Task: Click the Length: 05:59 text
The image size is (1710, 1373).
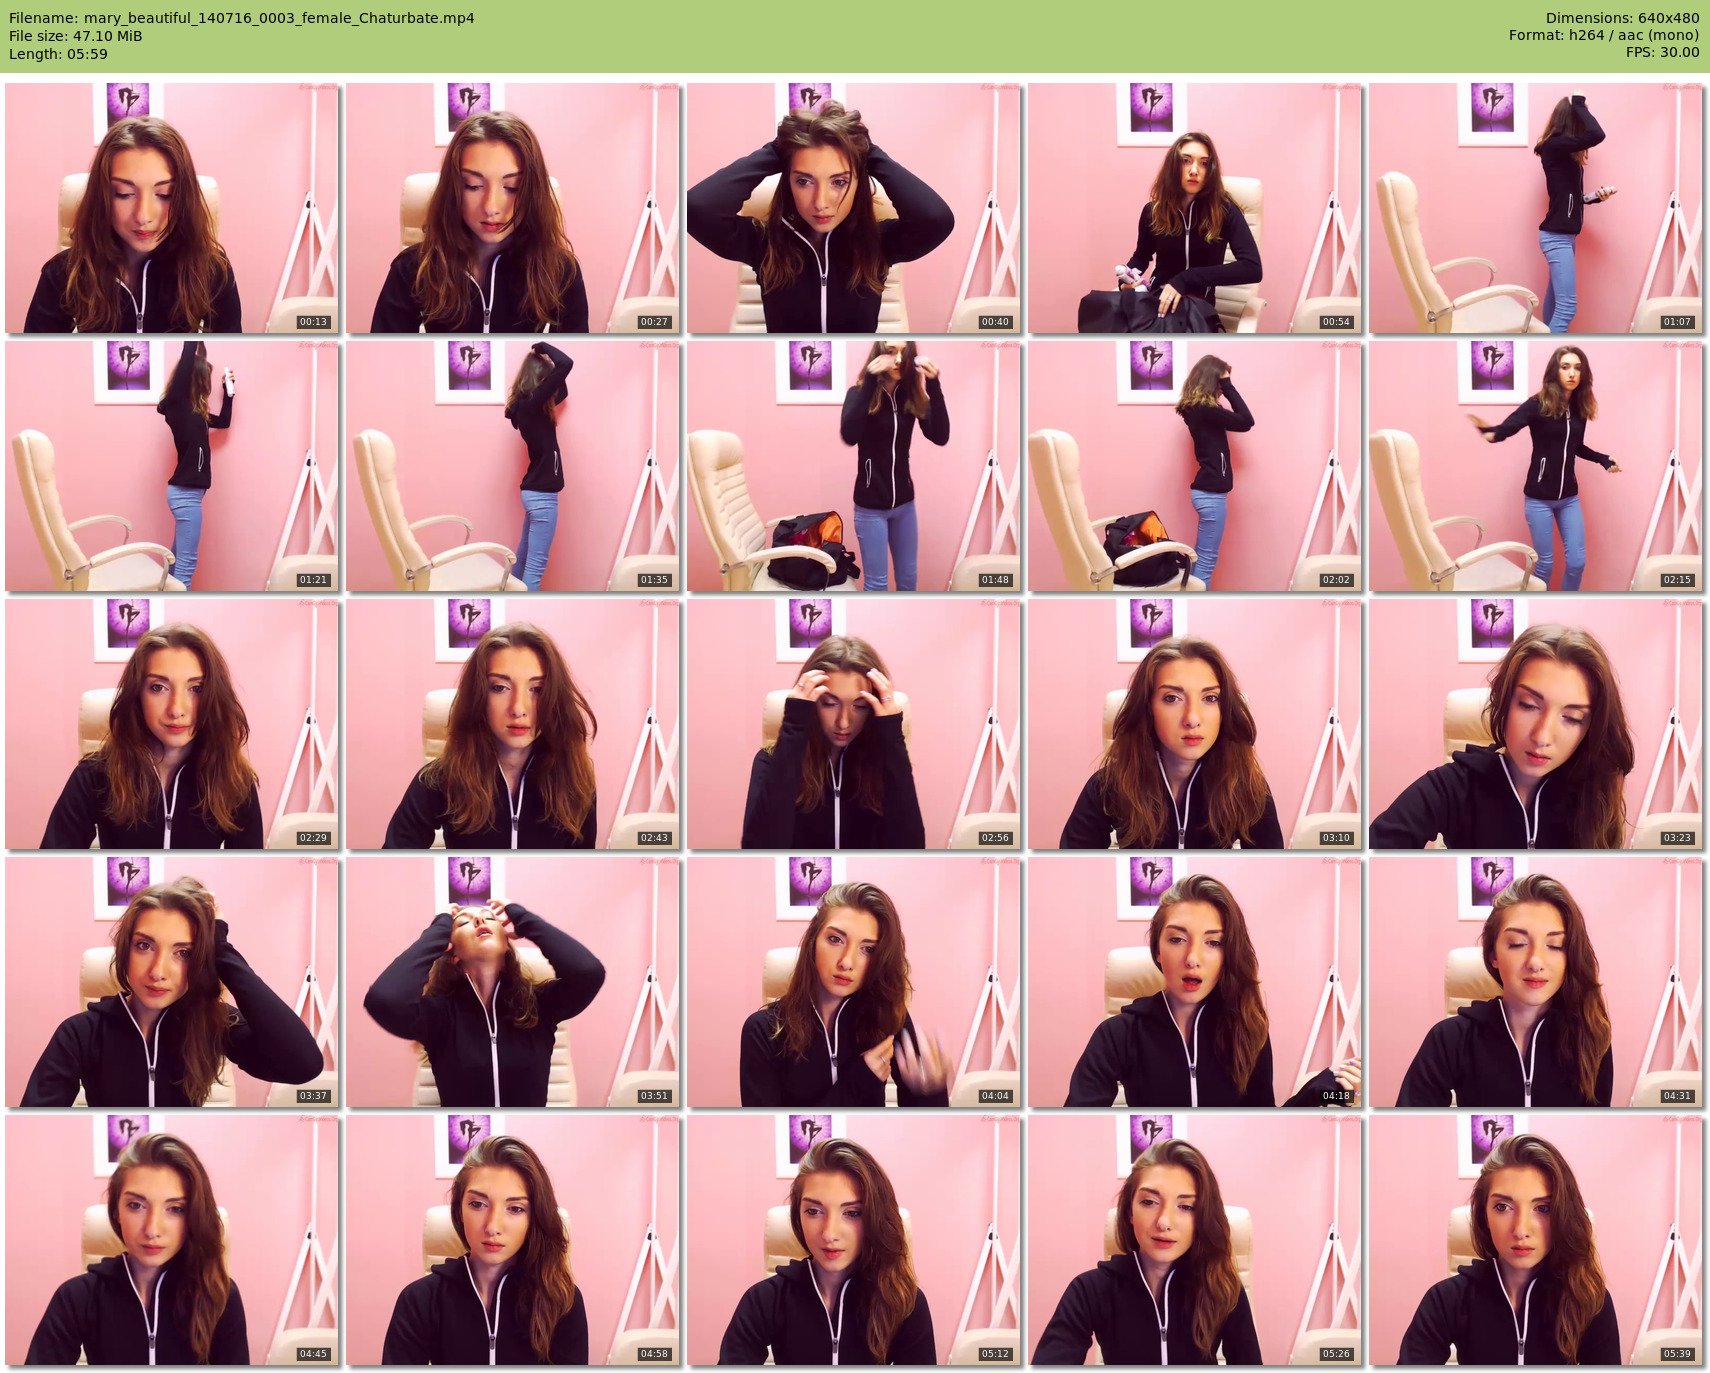Action: tap(58, 54)
